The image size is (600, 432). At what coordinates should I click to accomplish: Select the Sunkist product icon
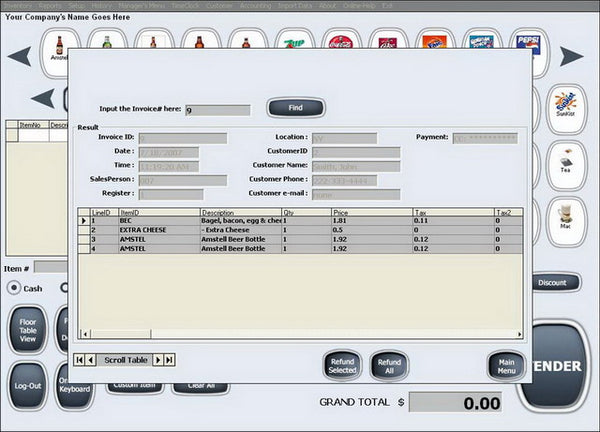(566, 109)
